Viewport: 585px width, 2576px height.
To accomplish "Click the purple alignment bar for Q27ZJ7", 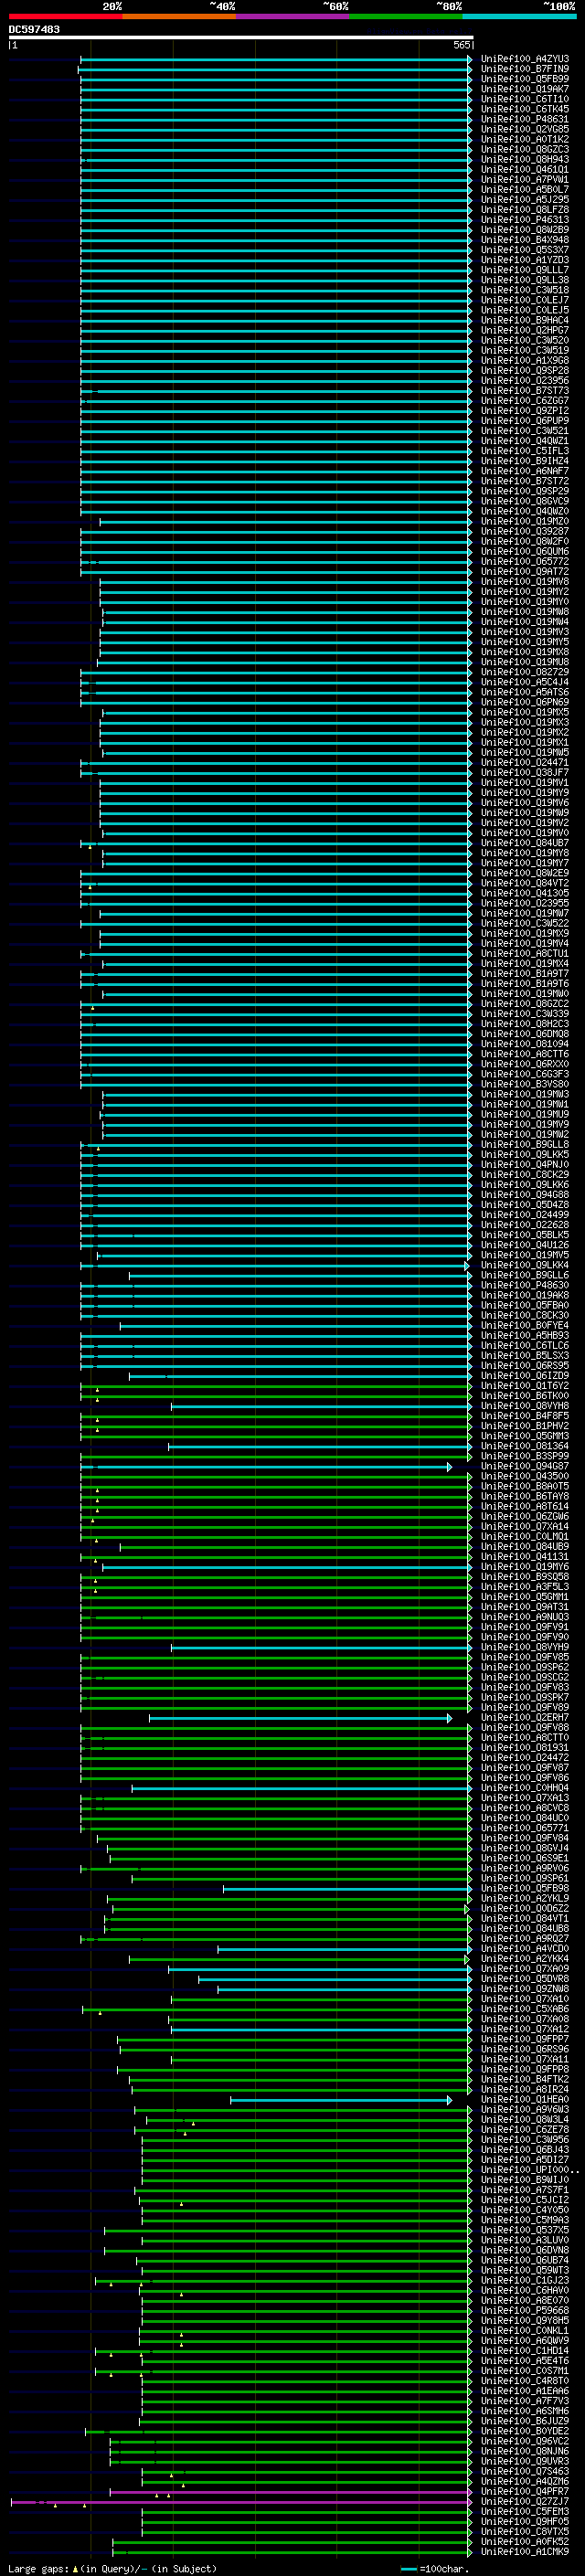I will pos(241,2502).
